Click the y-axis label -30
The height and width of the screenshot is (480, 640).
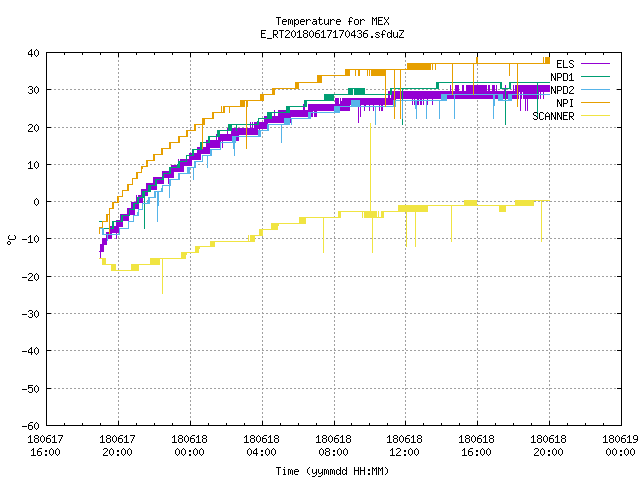[x=31, y=314]
